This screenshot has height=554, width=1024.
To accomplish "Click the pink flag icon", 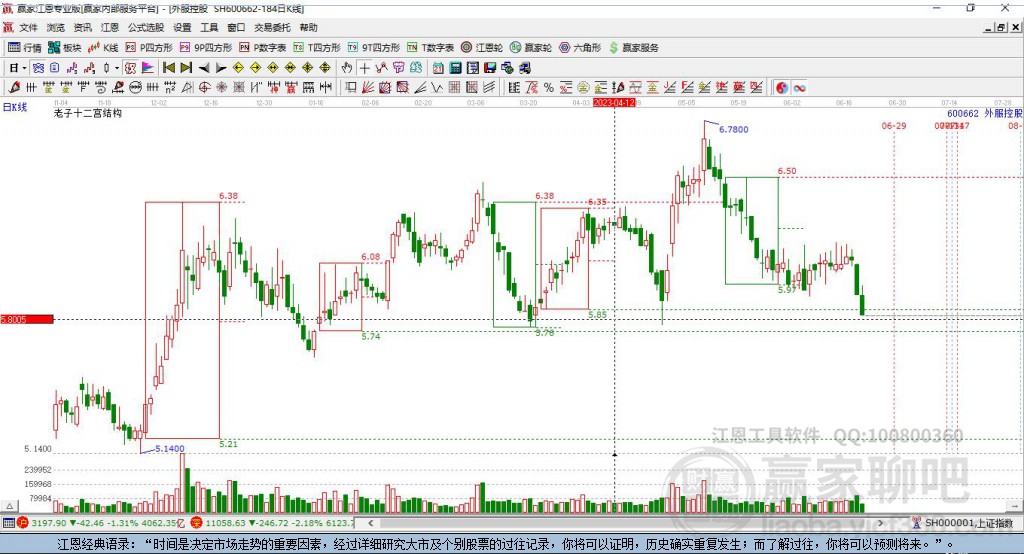I will 148,68.
